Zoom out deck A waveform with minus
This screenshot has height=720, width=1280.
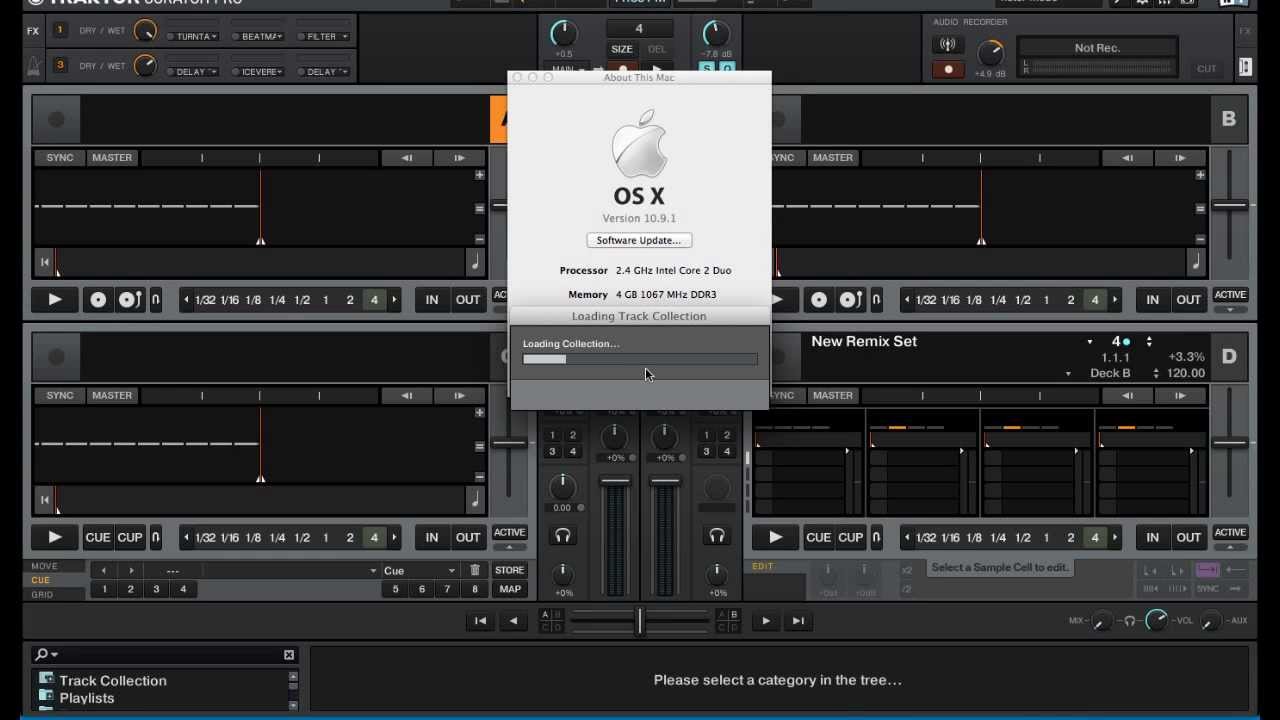479,239
